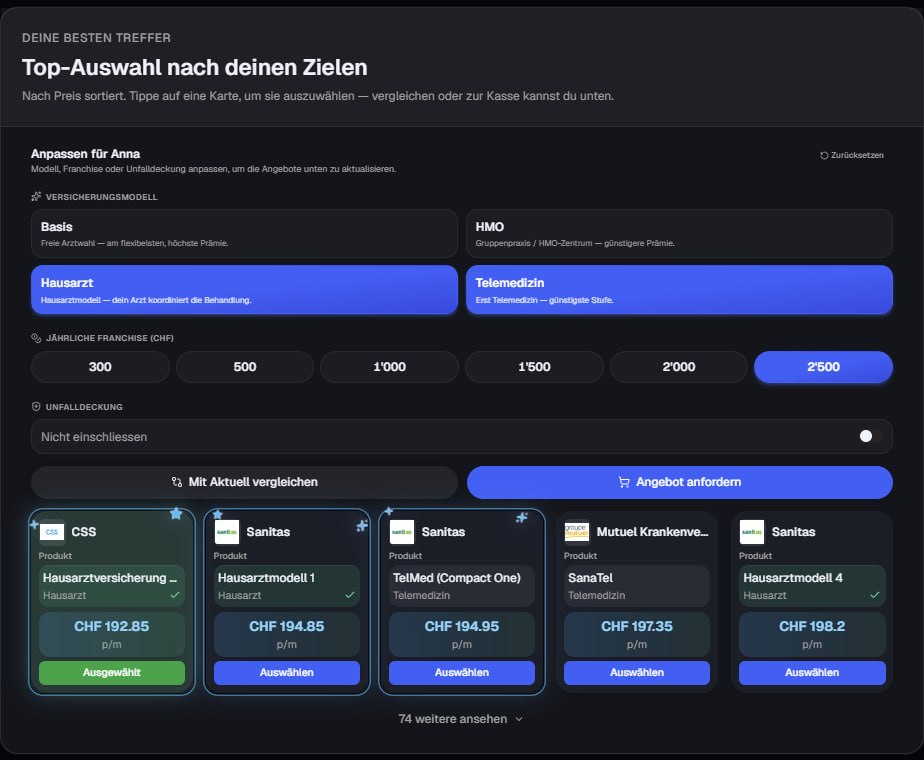This screenshot has width=924, height=760.
Task: Choose the 1'500 annual franchise
Action: pyautogui.click(x=534, y=367)
